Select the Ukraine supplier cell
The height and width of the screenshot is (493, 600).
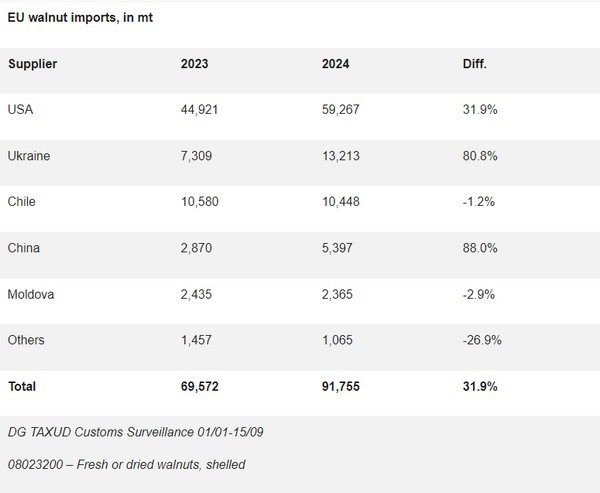pyautogui.click(x=28, y=156)
